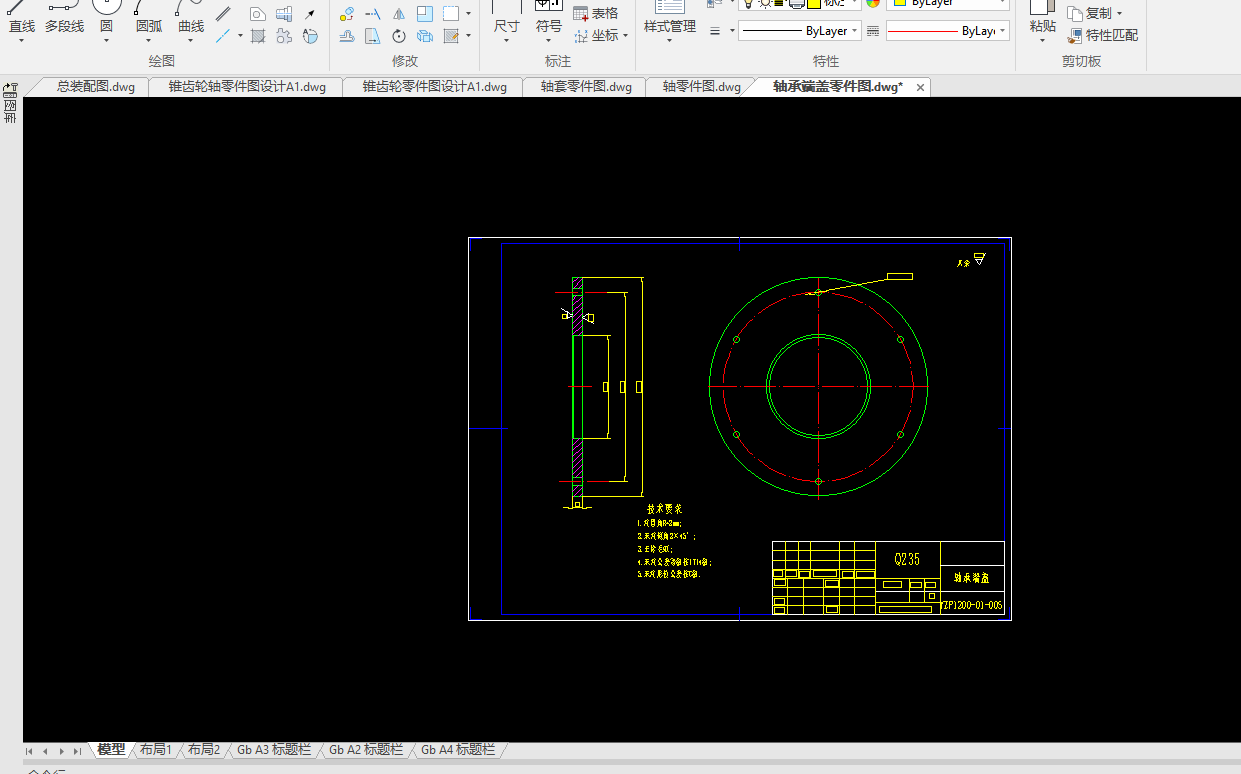Click the mirror tool in 修改 panel
Screen dimensions: 1241x774
click(x=399, y=14)
